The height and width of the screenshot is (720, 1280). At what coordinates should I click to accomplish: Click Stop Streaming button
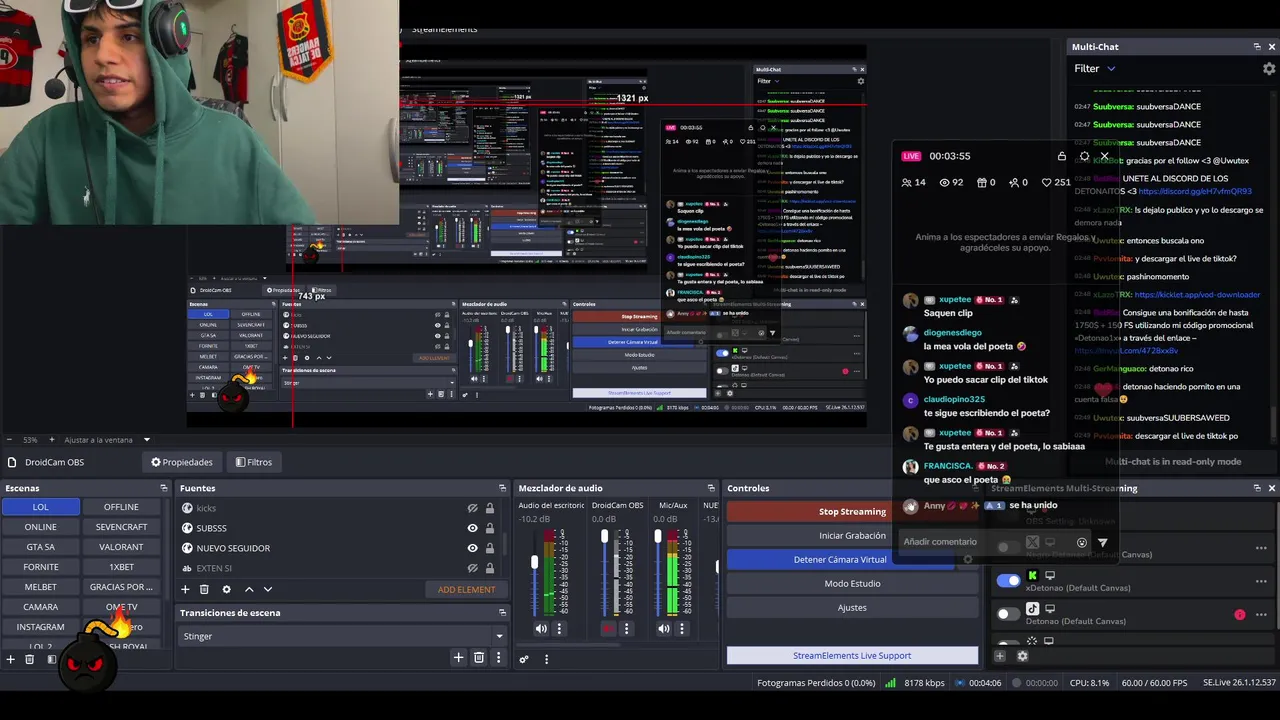click(x=852, y=511)
